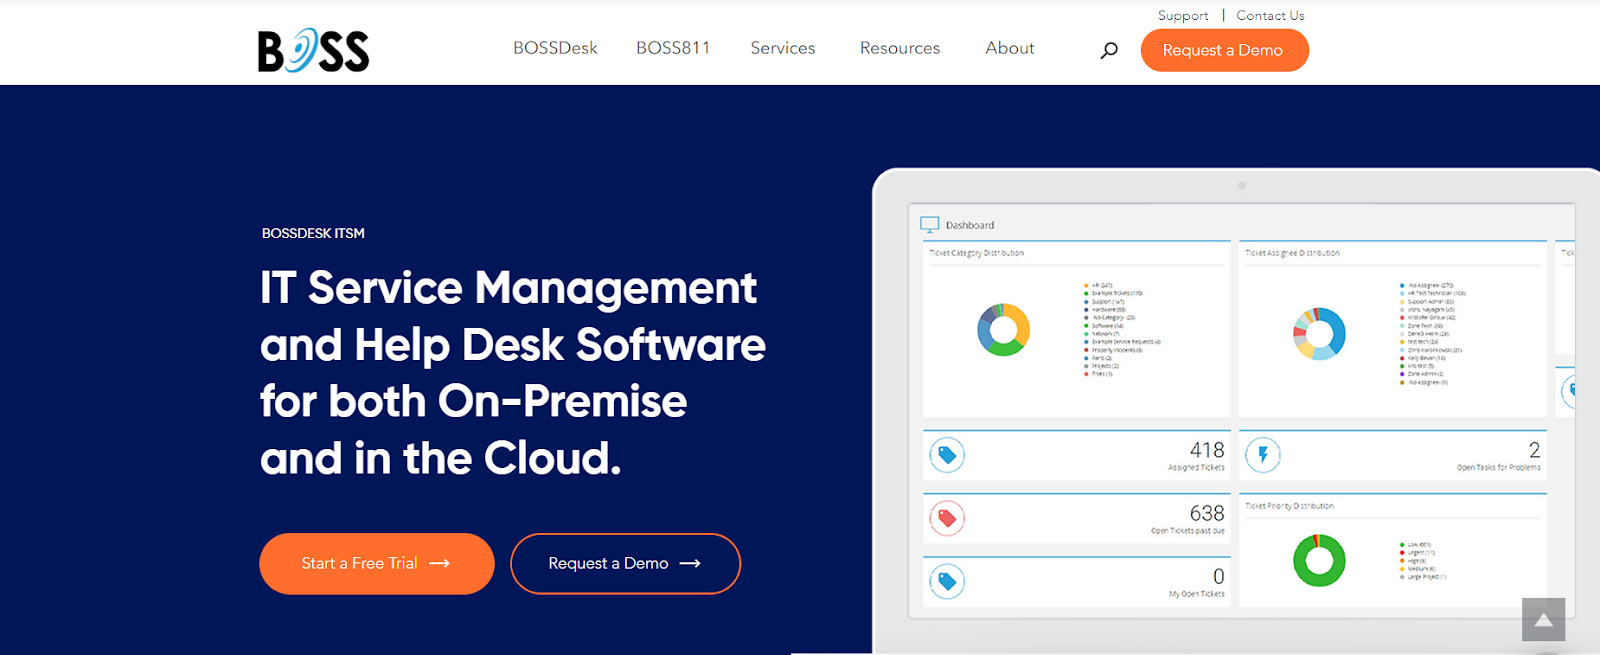Open the BOSS811 menu
The height and width of the screenshot is (655, 1600).
pyautogui.click(x=673, y=48)
